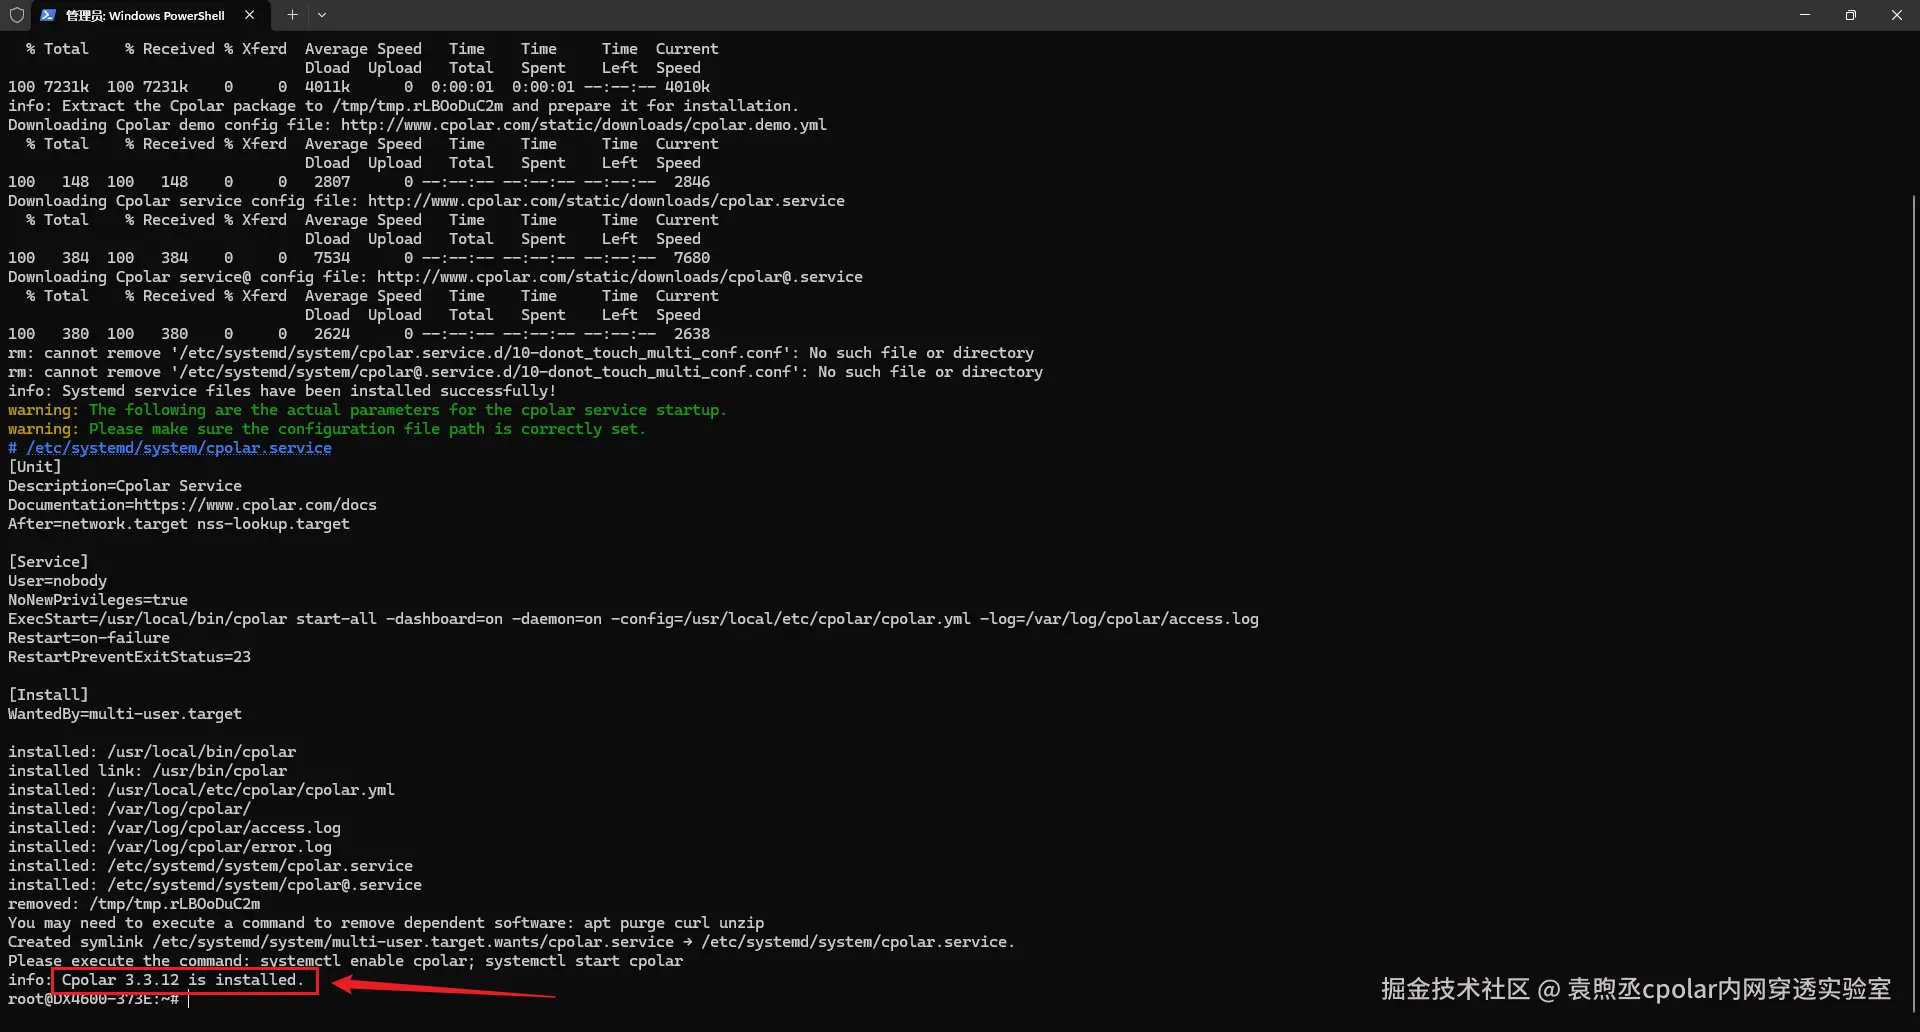Click the first 'rm: cannot remove' cpolar.service.d line
The height and width of the screenshot is (1032, 1920).
(x=521, y=353)
